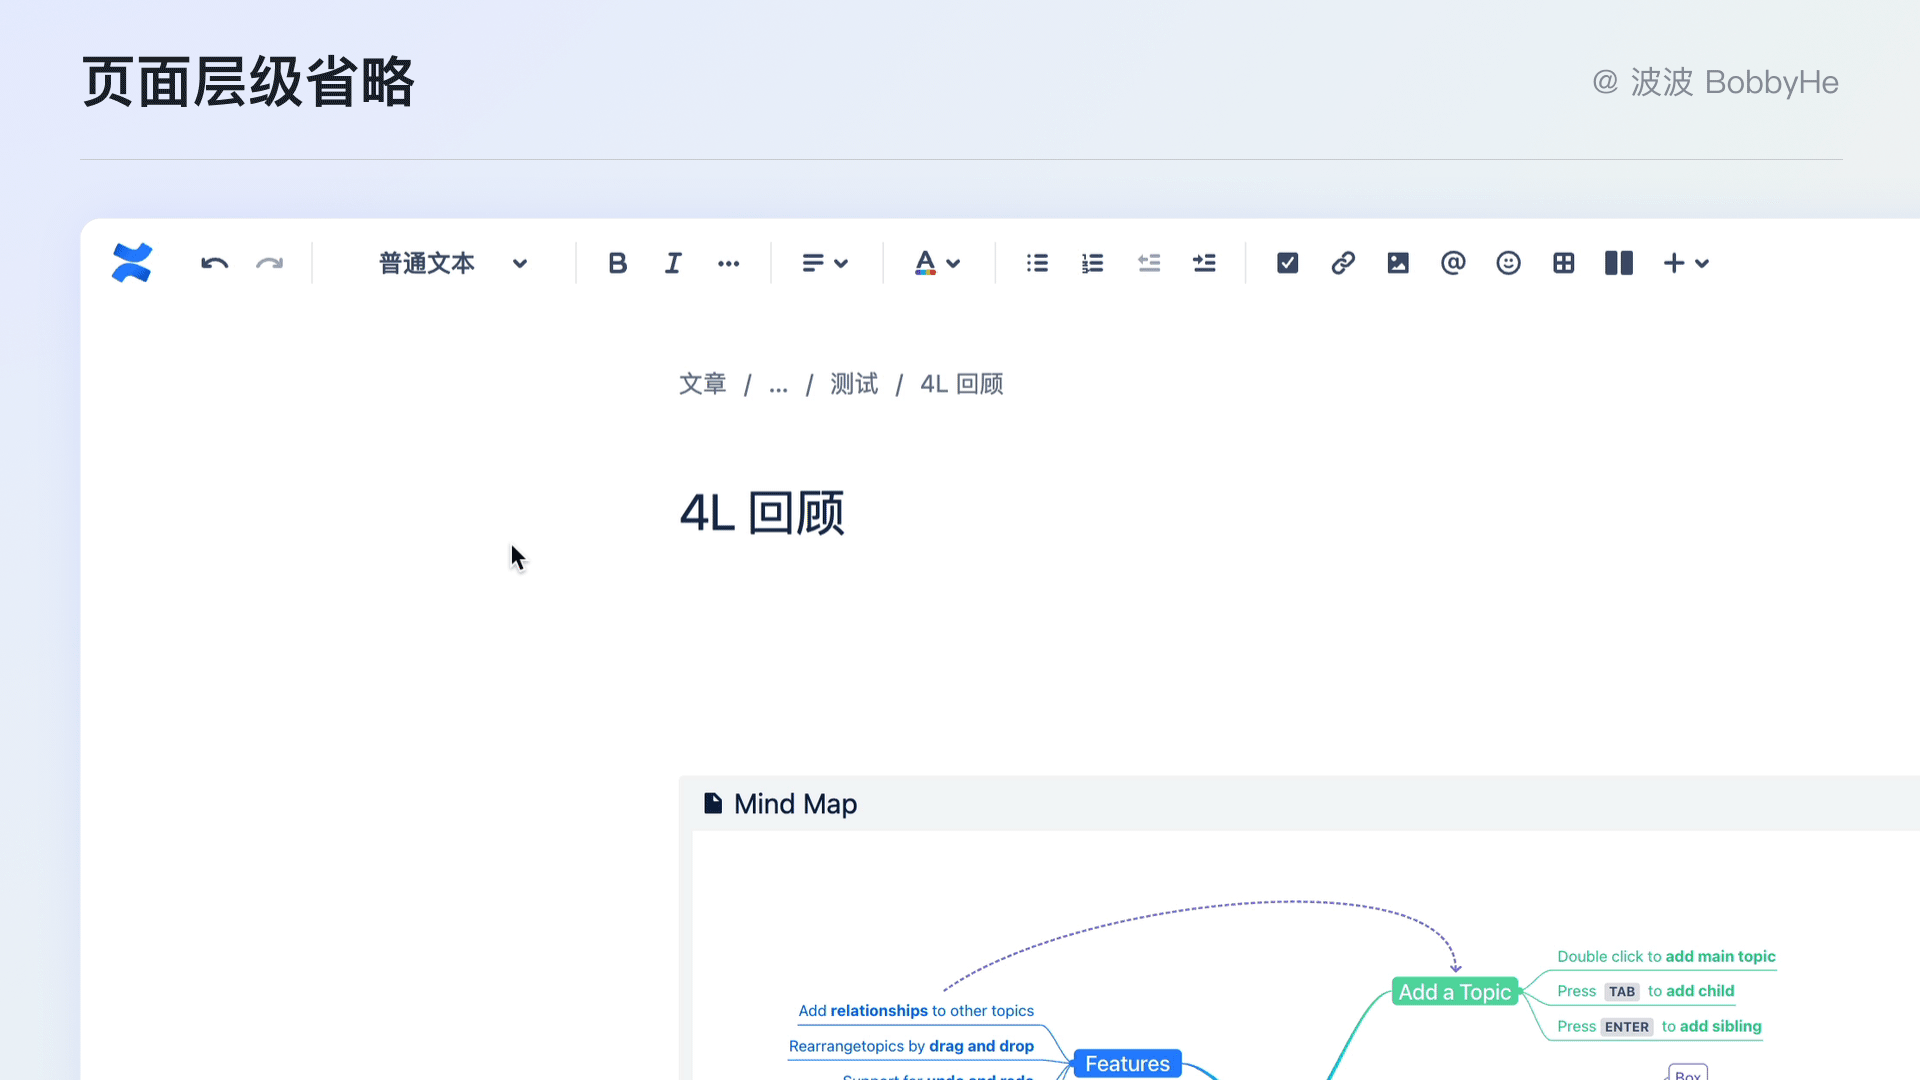Click the redo arrow icon
The image size is (1920, 1080).
click(269, 263)
